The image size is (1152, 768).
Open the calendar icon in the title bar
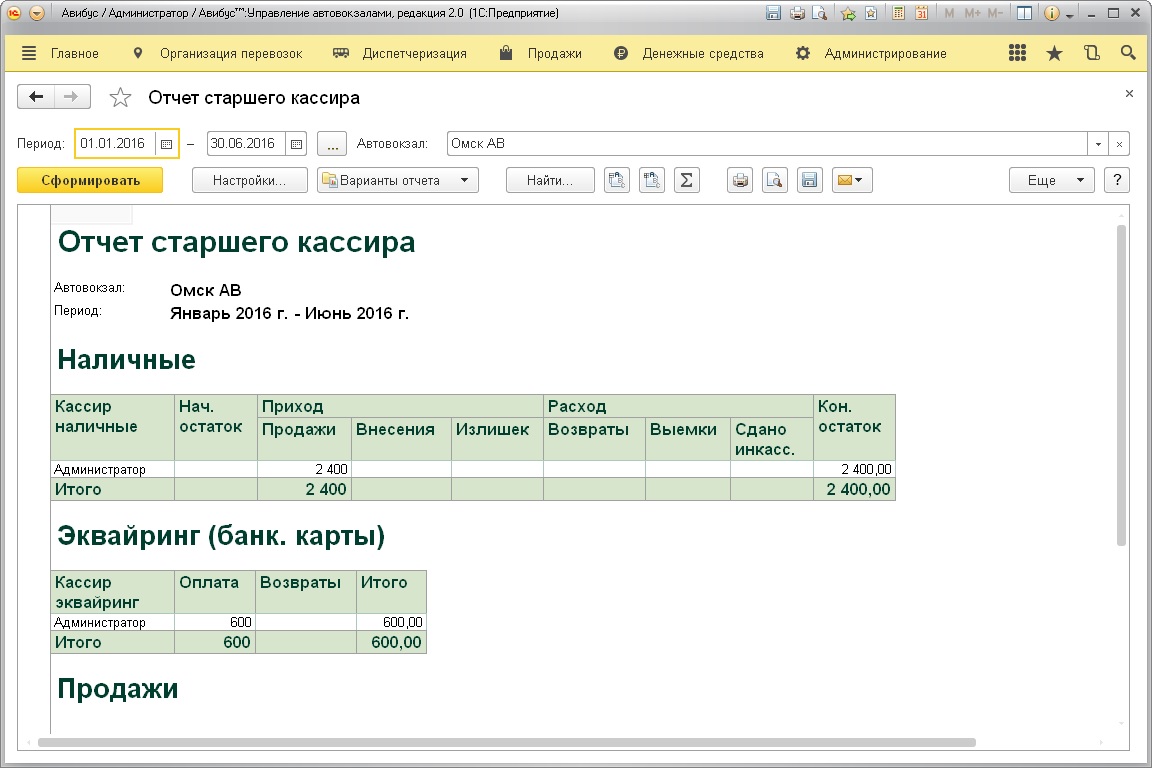pyautogui.click(x=921, y=14)
